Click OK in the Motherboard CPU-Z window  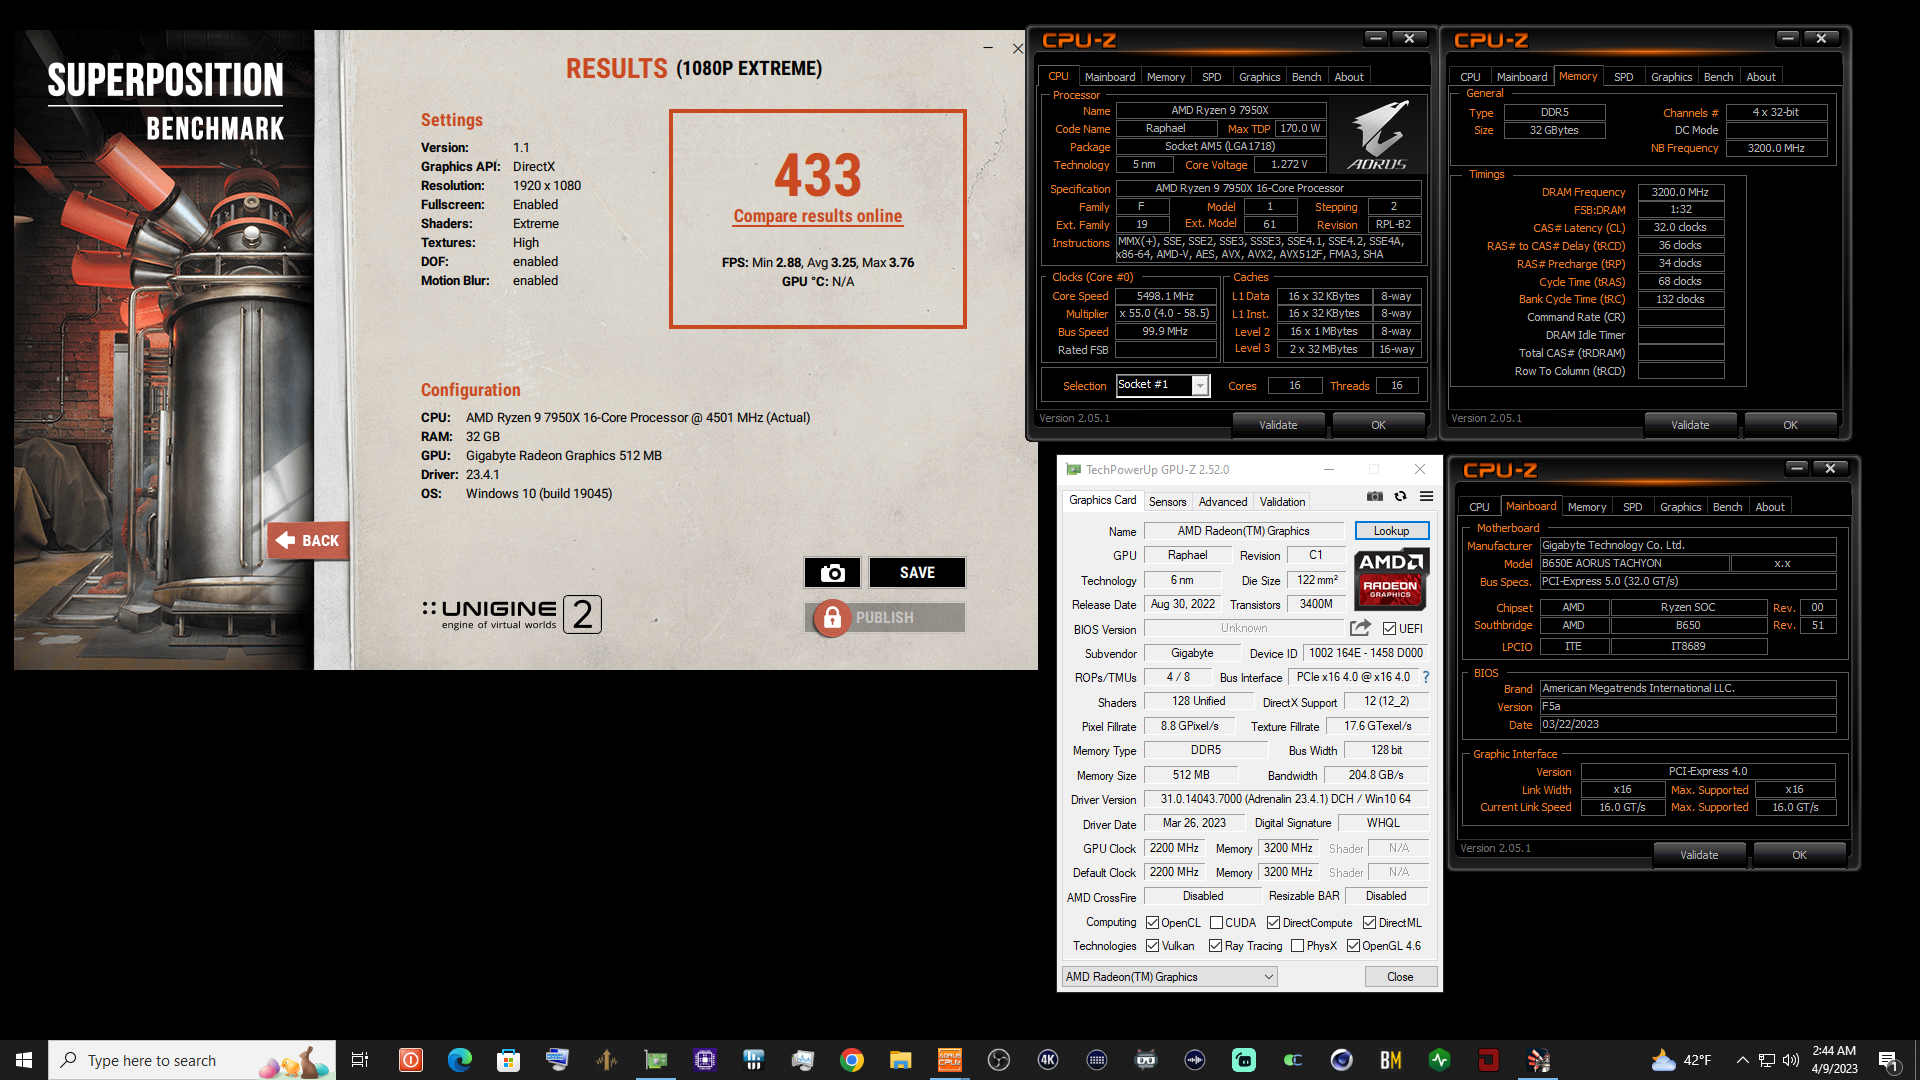click(1798, 855)
